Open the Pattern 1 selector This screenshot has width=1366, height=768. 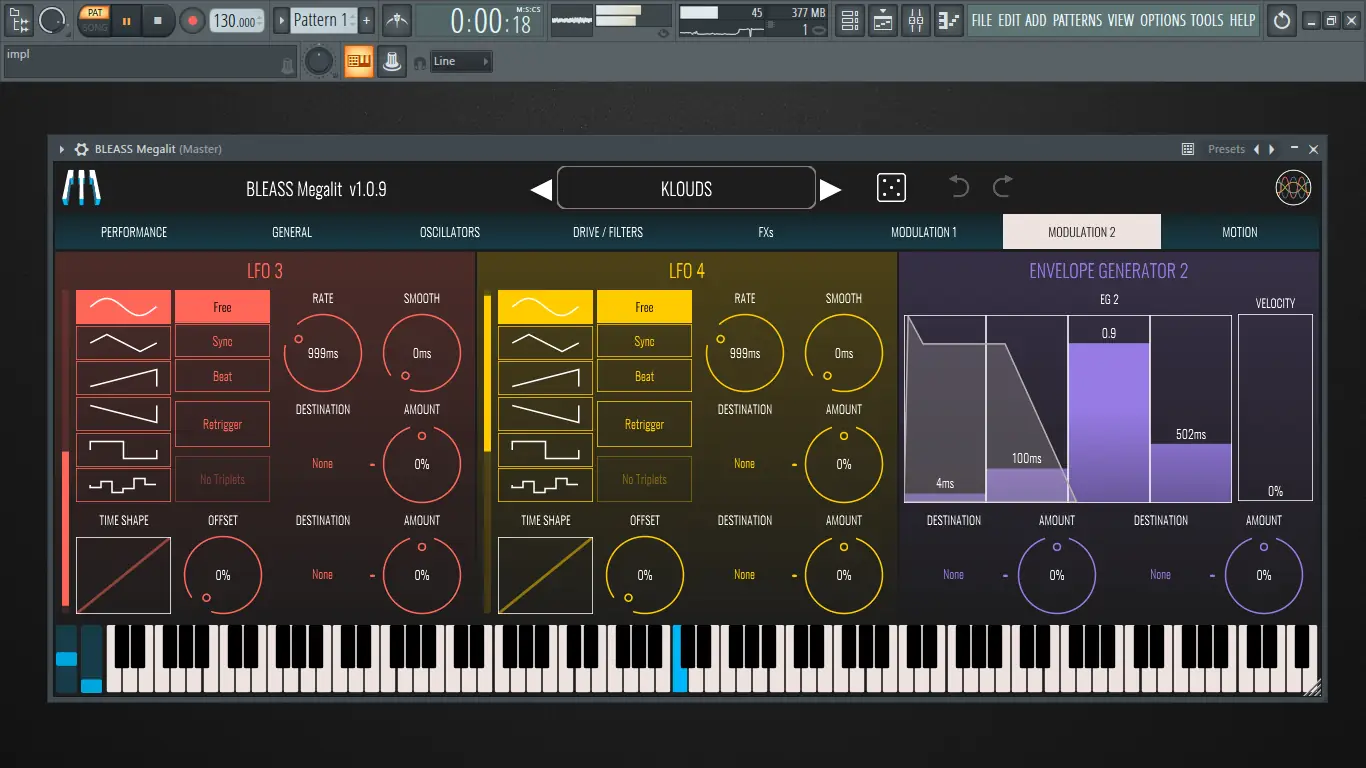[322, 20]
